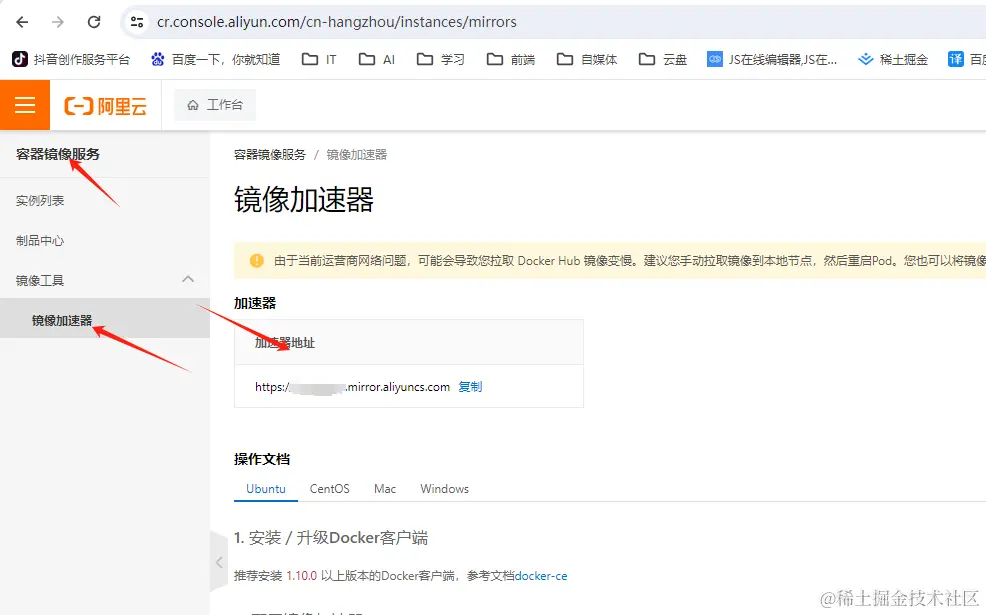Open the AI bookmark folder
Image resolution: width=986 pixels, height=615 pixels.
point(377,59)
